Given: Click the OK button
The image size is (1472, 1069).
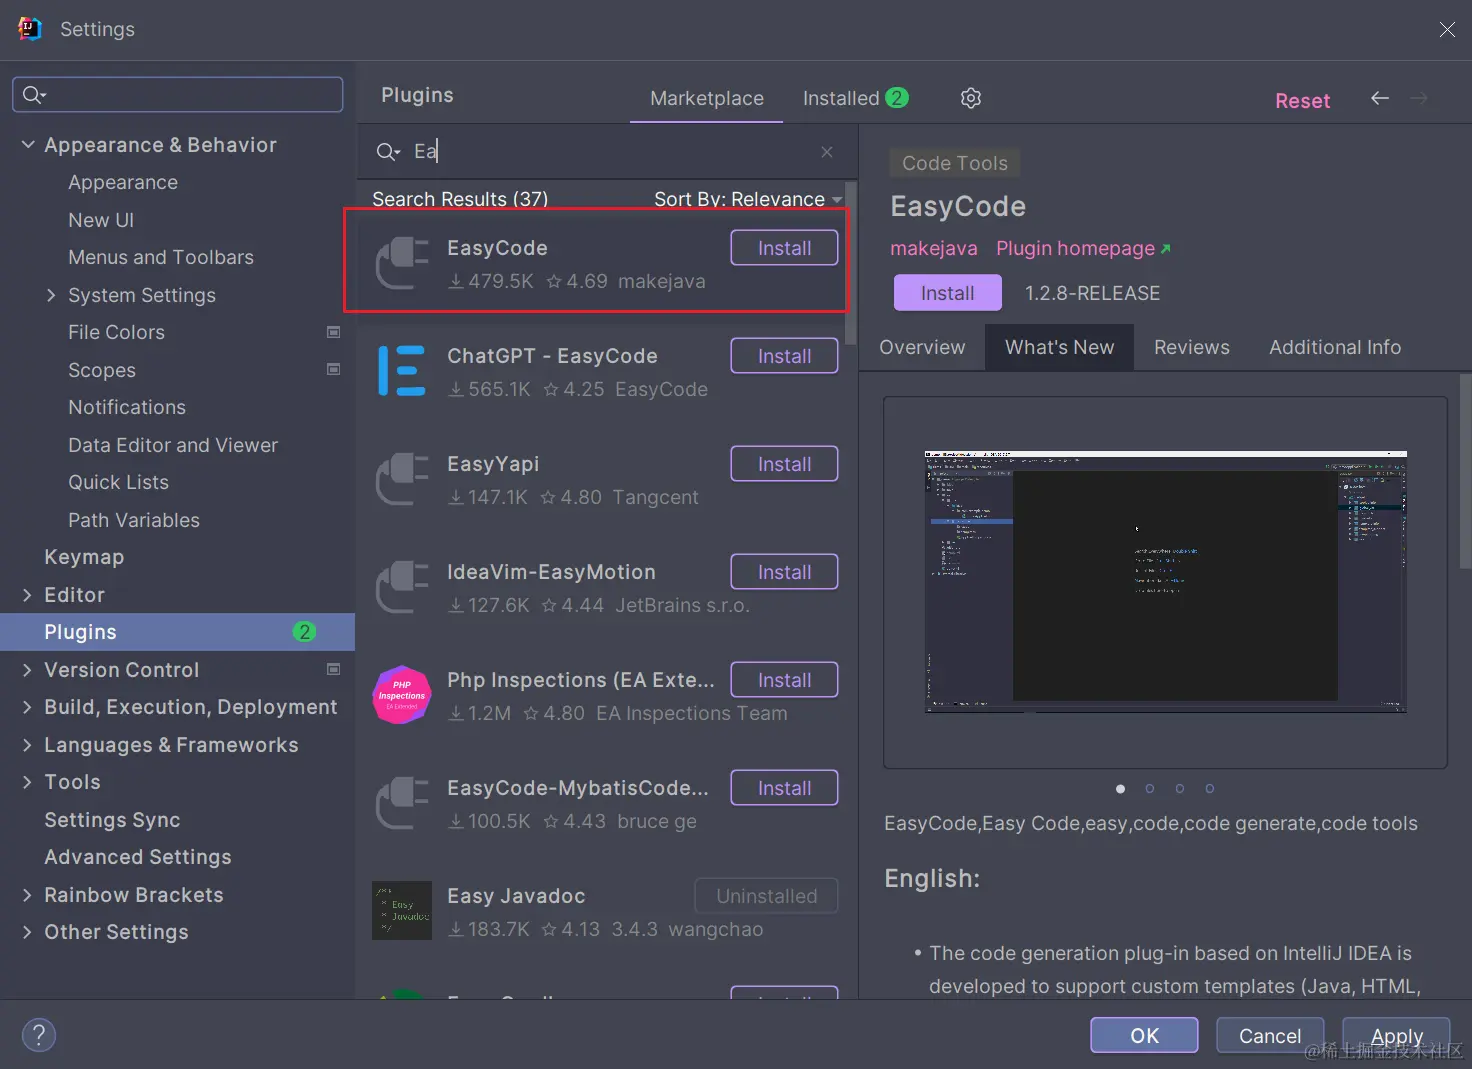Looking at the screenshot, I should 1144,1035.
